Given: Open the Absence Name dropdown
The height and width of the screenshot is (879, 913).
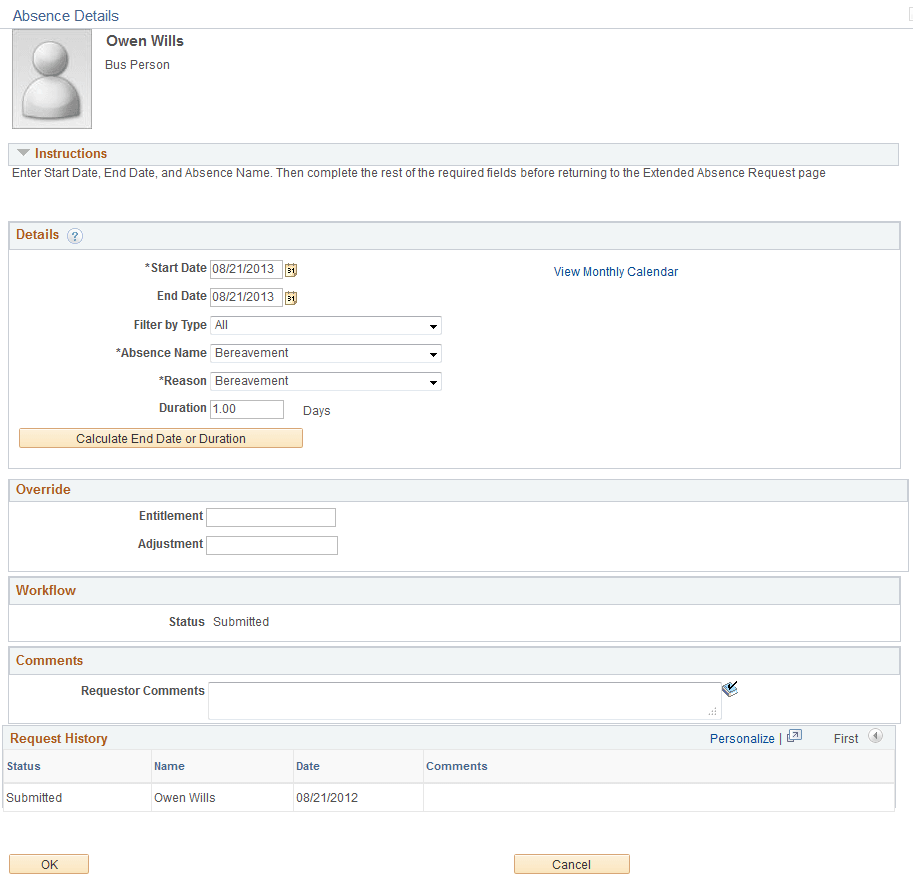Looking at the screenshot, I should point(434,353).
